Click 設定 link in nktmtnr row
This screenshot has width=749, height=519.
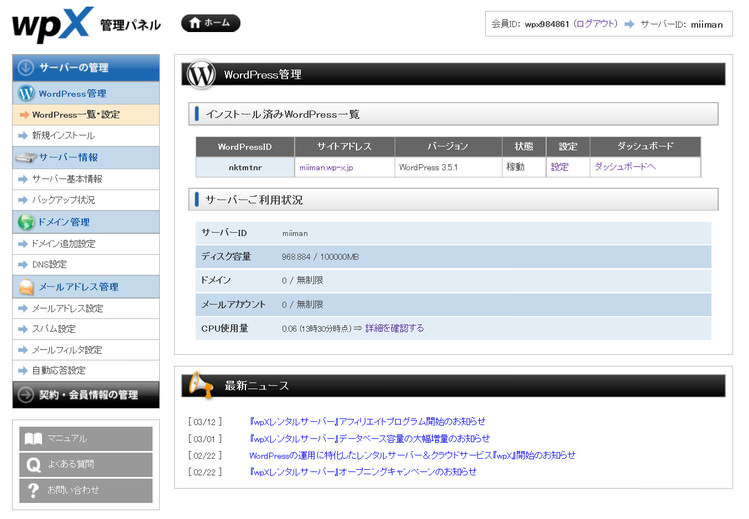559,167
